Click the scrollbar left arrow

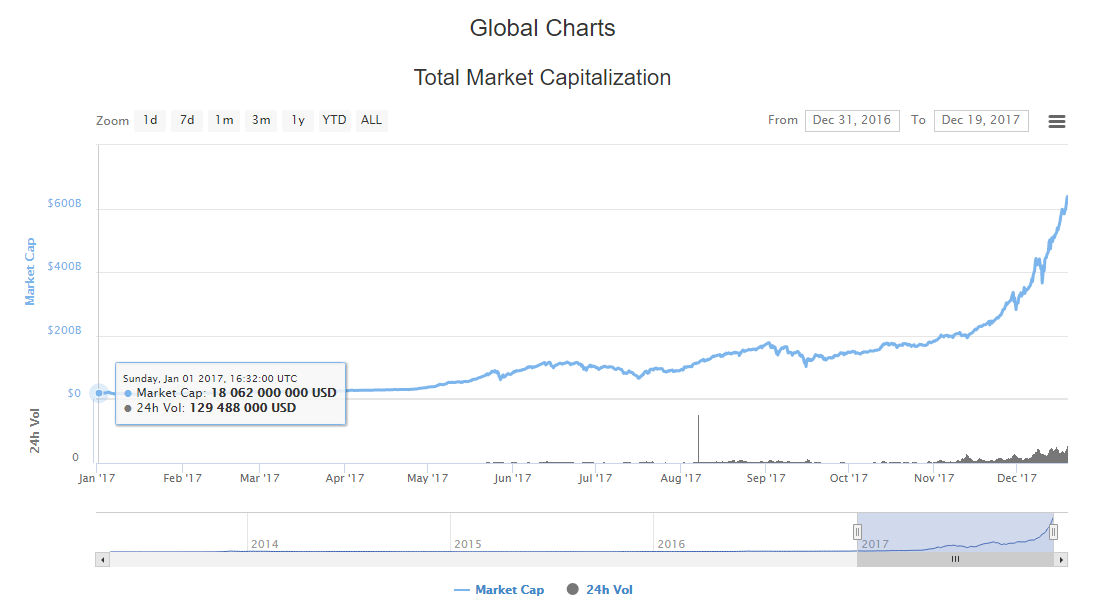pos(102,559)
